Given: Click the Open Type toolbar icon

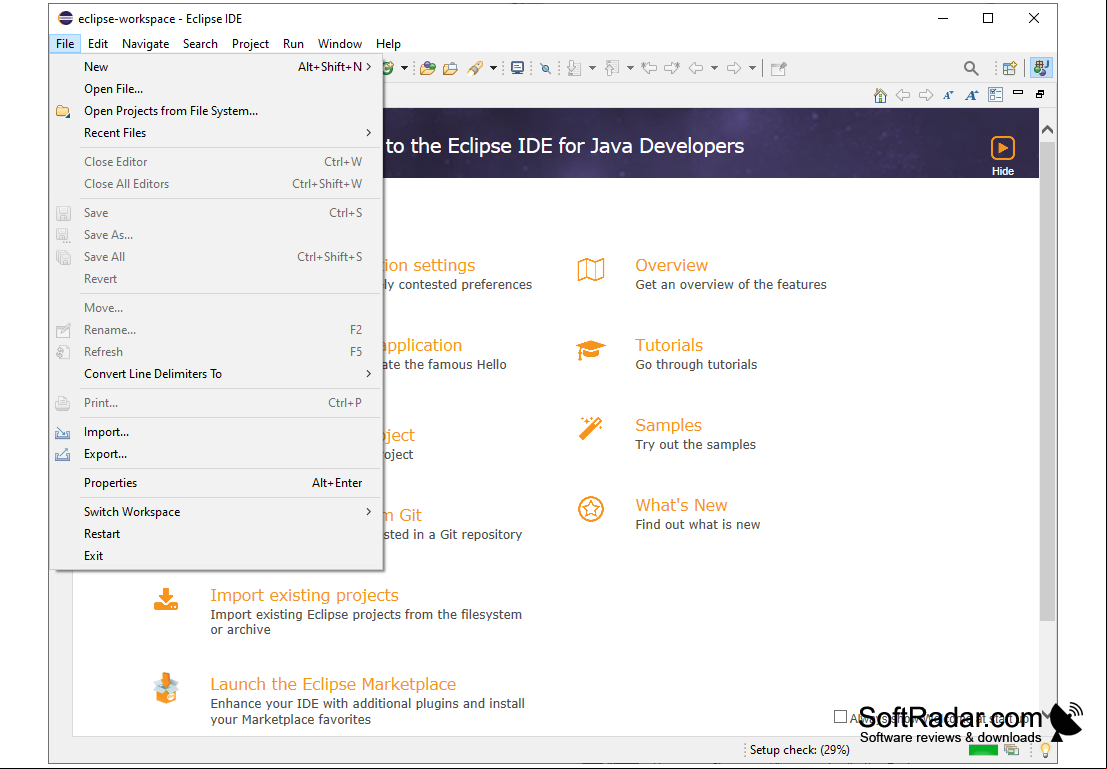Looking at the screenshot, I should point(427,68).
